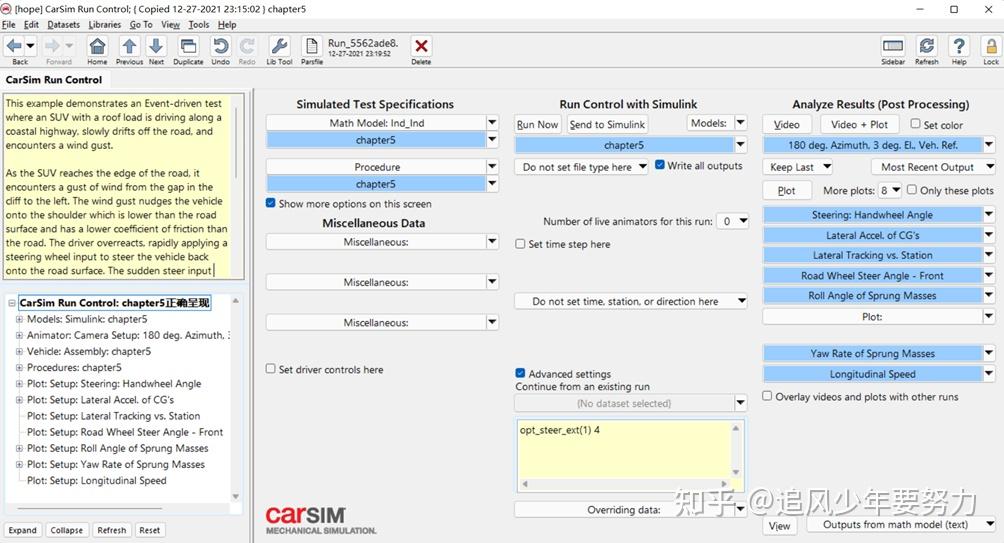Toggle Advanced settings checkbox
Viewport: 1004px width, 543px height.
(x=520, y=373)
